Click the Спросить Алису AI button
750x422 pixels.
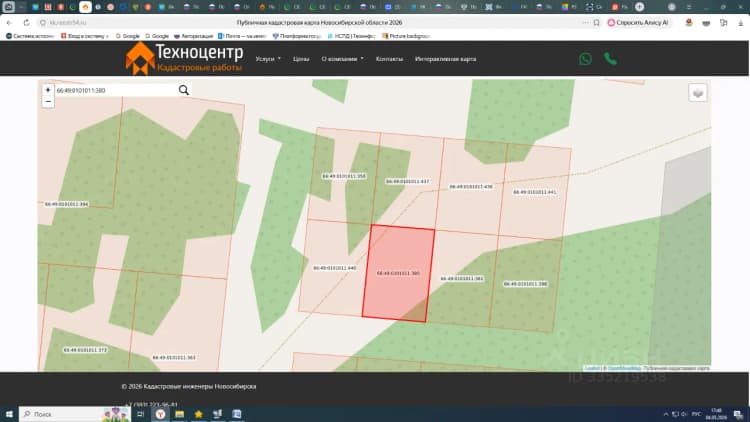tap(638, 22)
